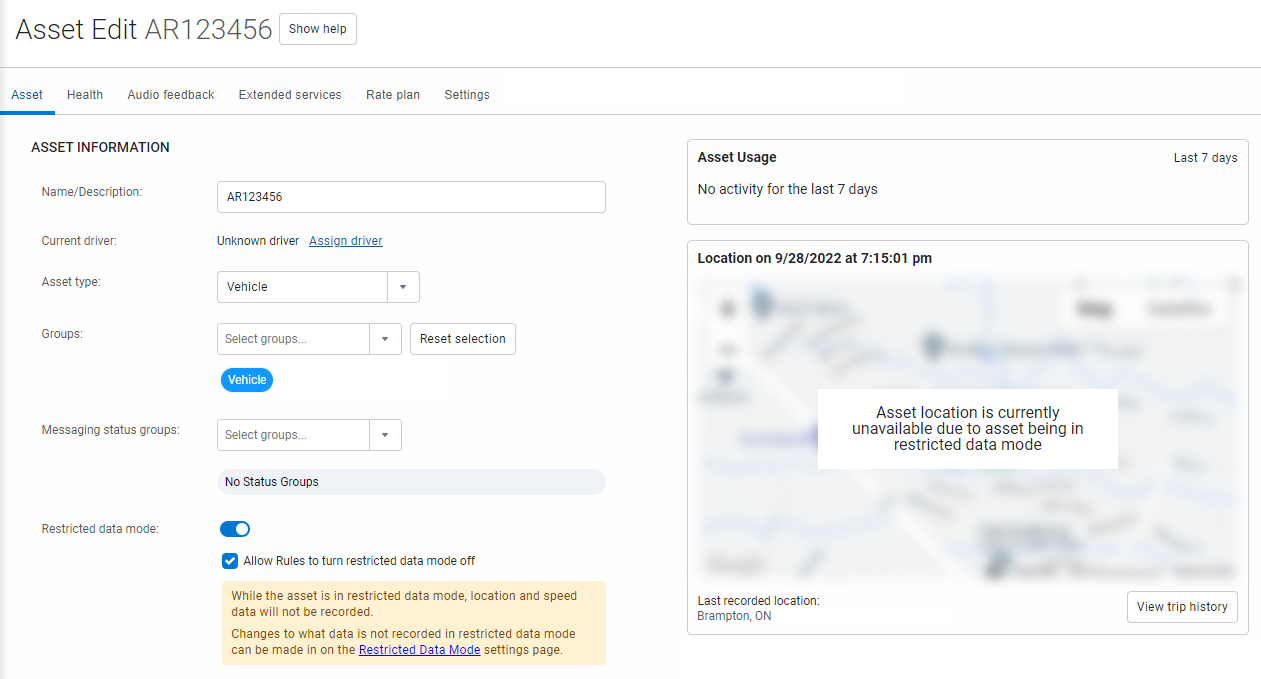Click the View trip history button
The image size is (1261, 679).
click(1182, 606)
